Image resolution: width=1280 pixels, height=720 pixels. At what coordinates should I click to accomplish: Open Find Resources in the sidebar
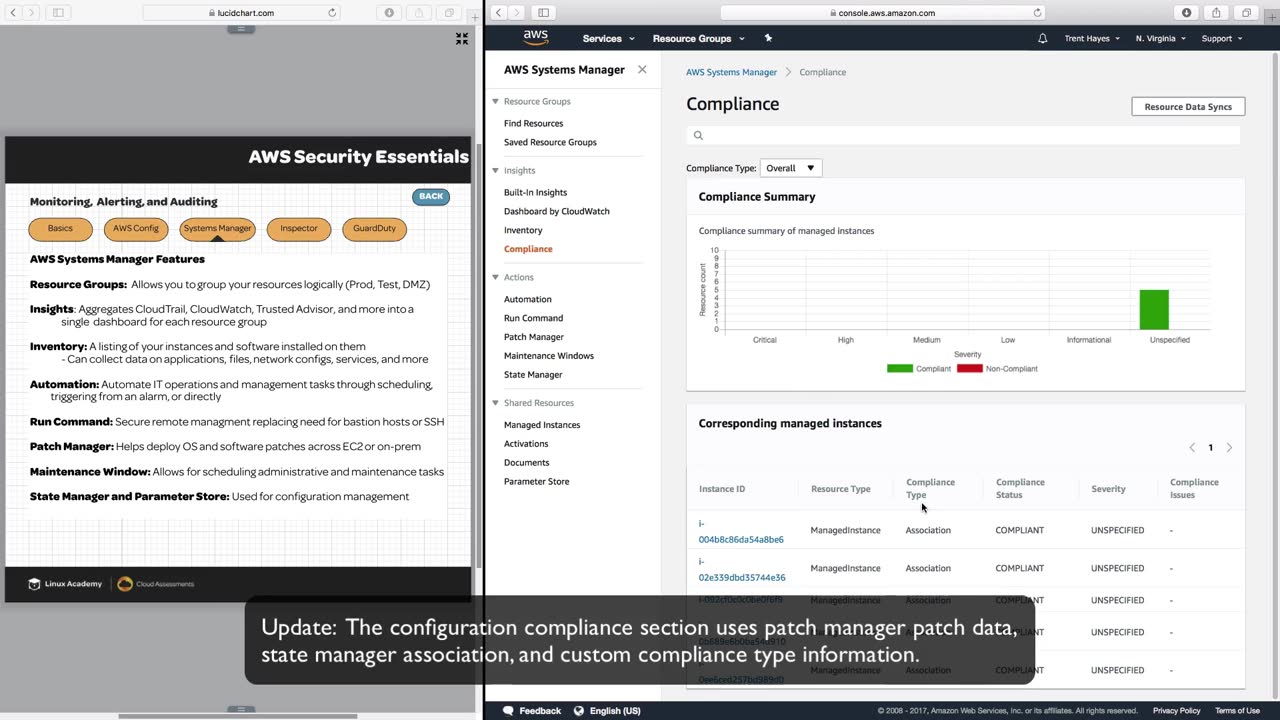pos(533,123)
